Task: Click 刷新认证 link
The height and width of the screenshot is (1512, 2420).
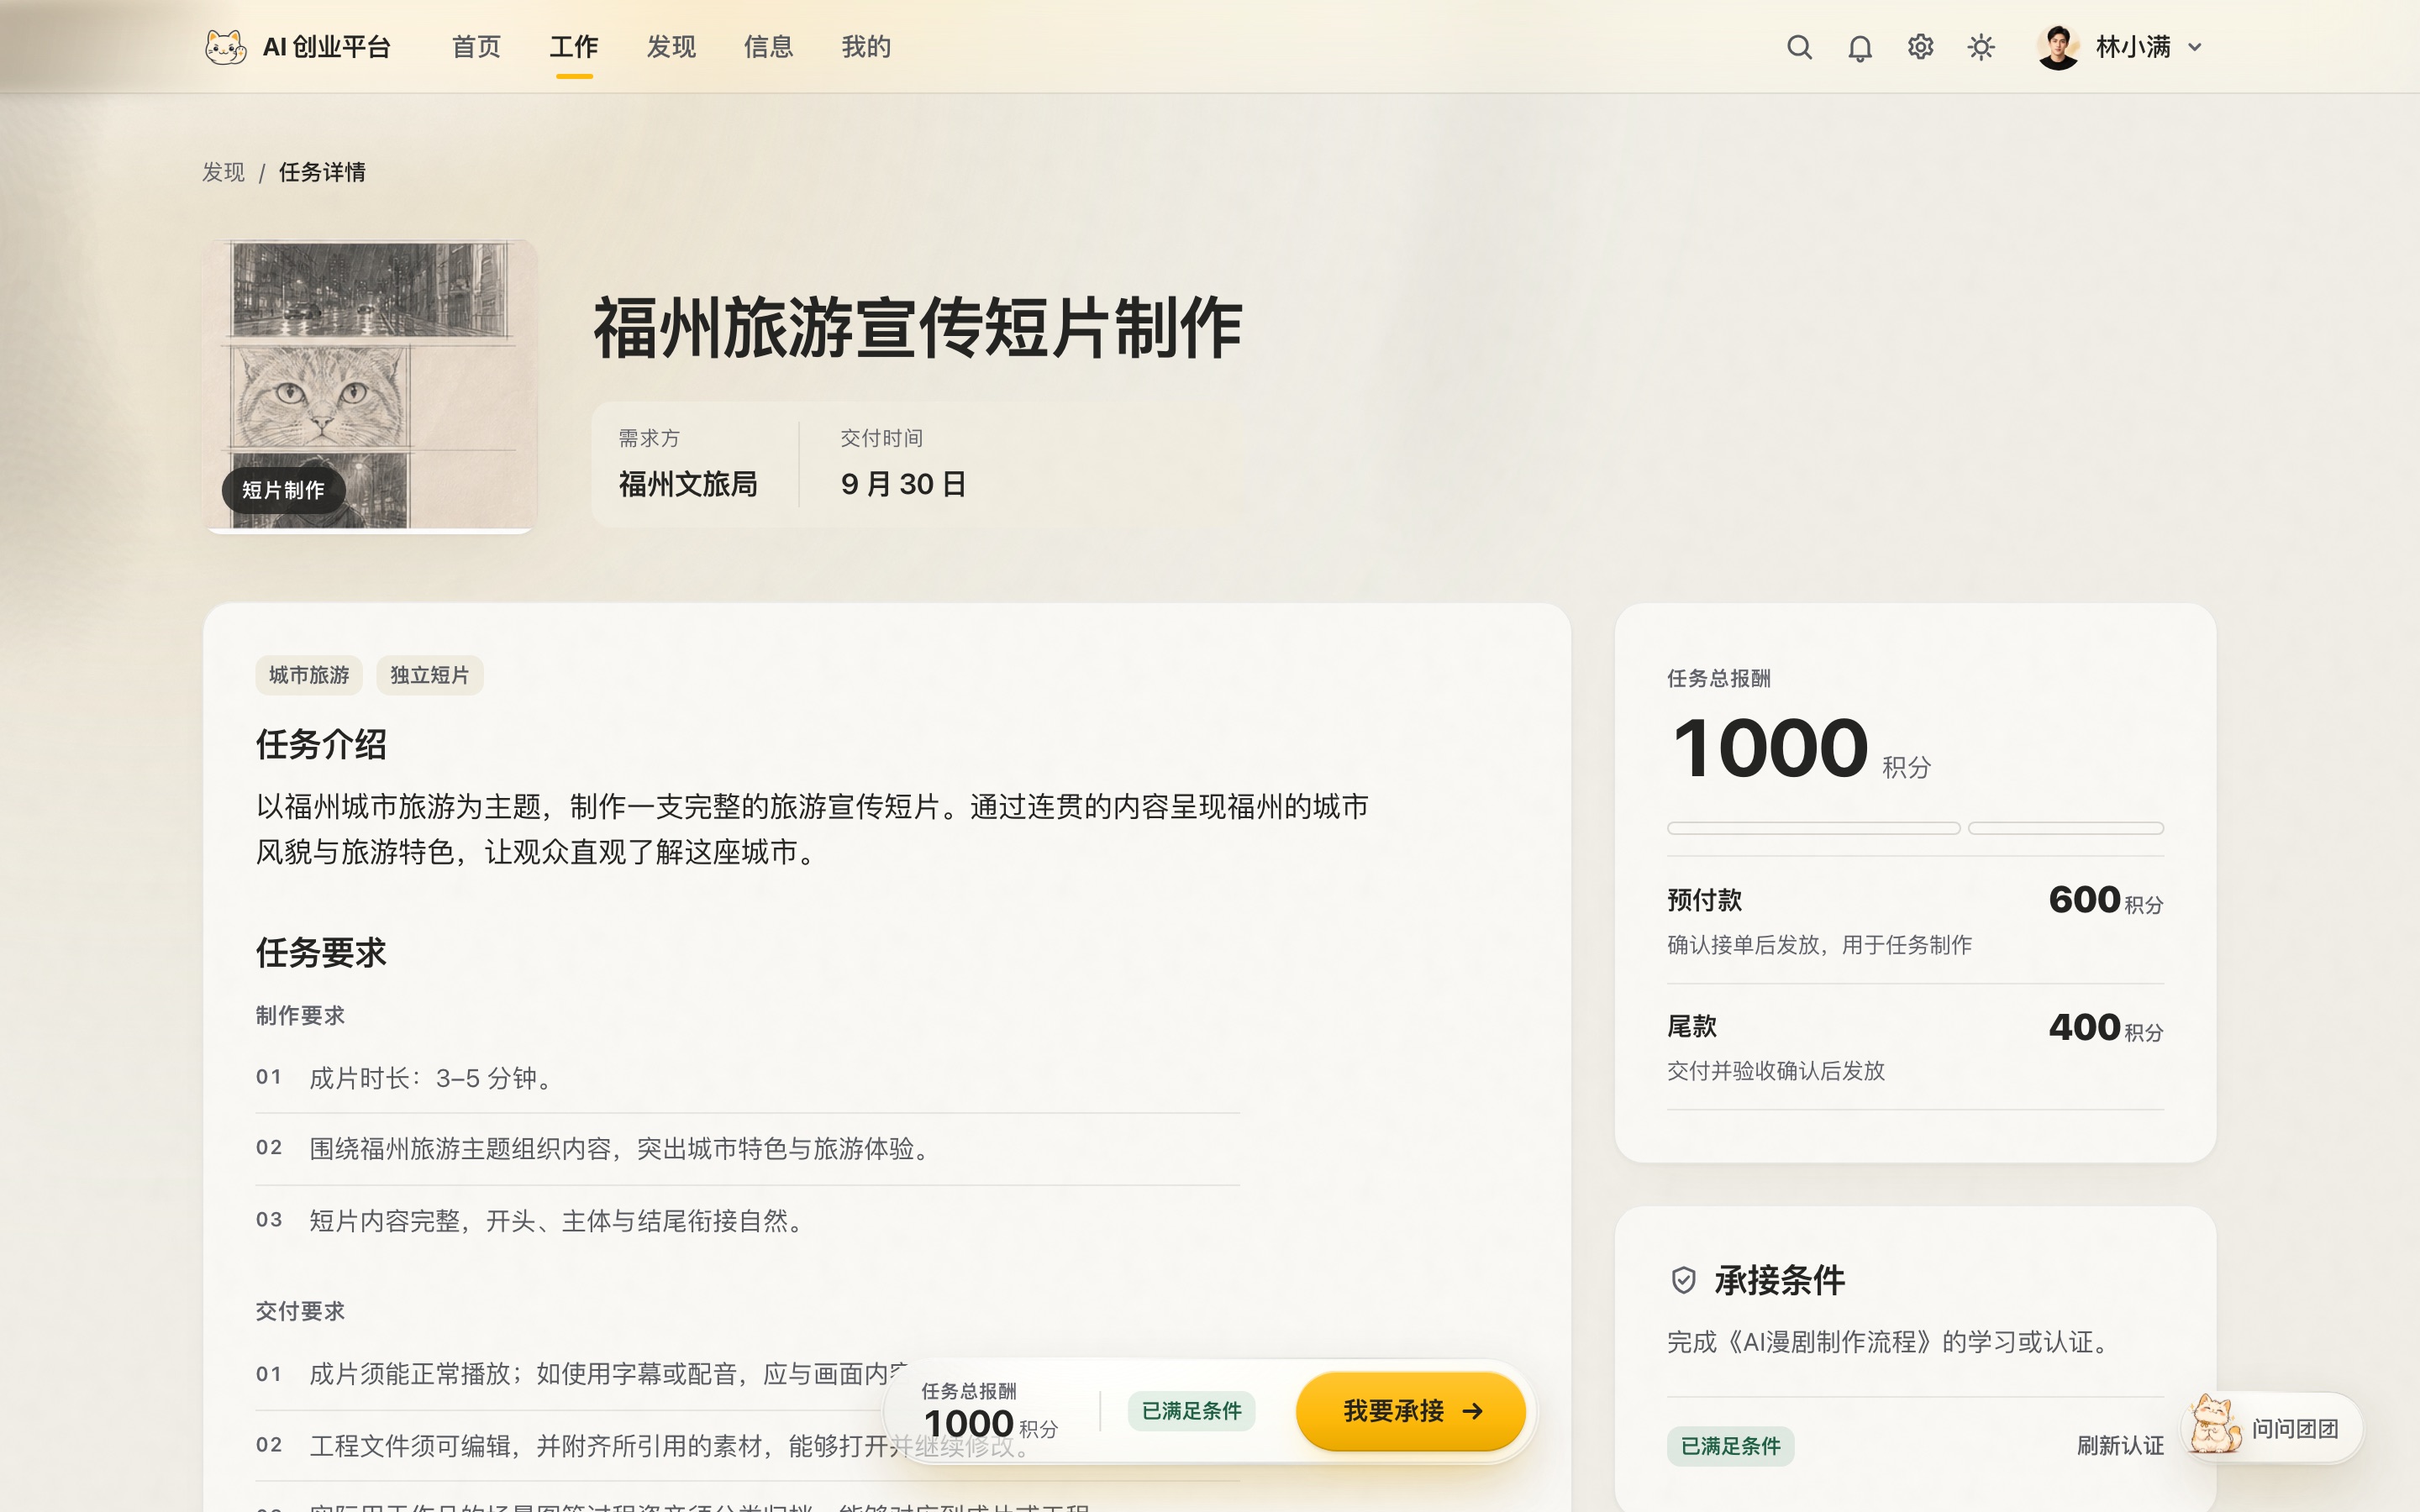Action: coord(2120,1446)
